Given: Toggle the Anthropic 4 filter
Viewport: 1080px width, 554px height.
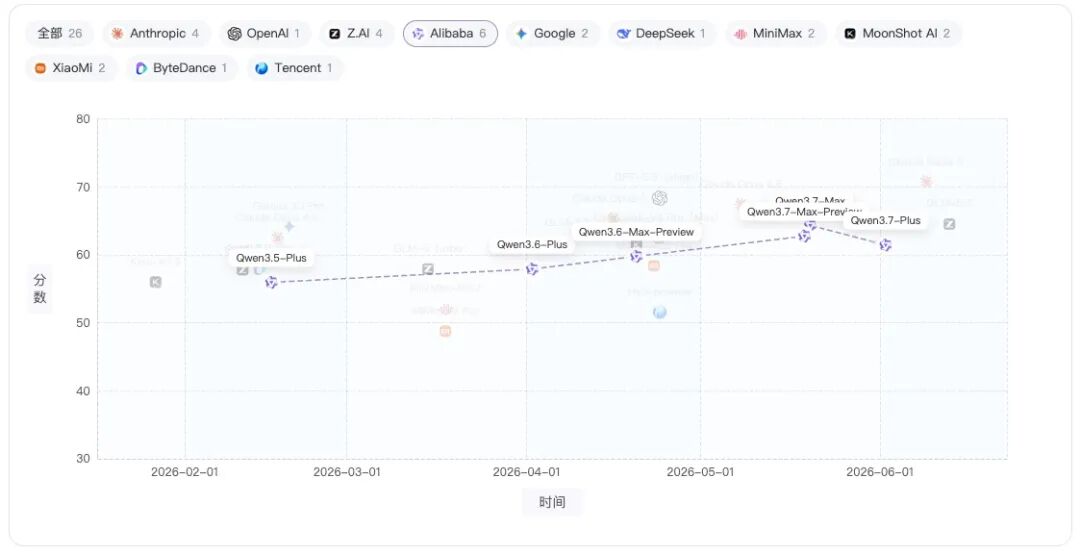Looking at the screenshot, I should 155,33.
